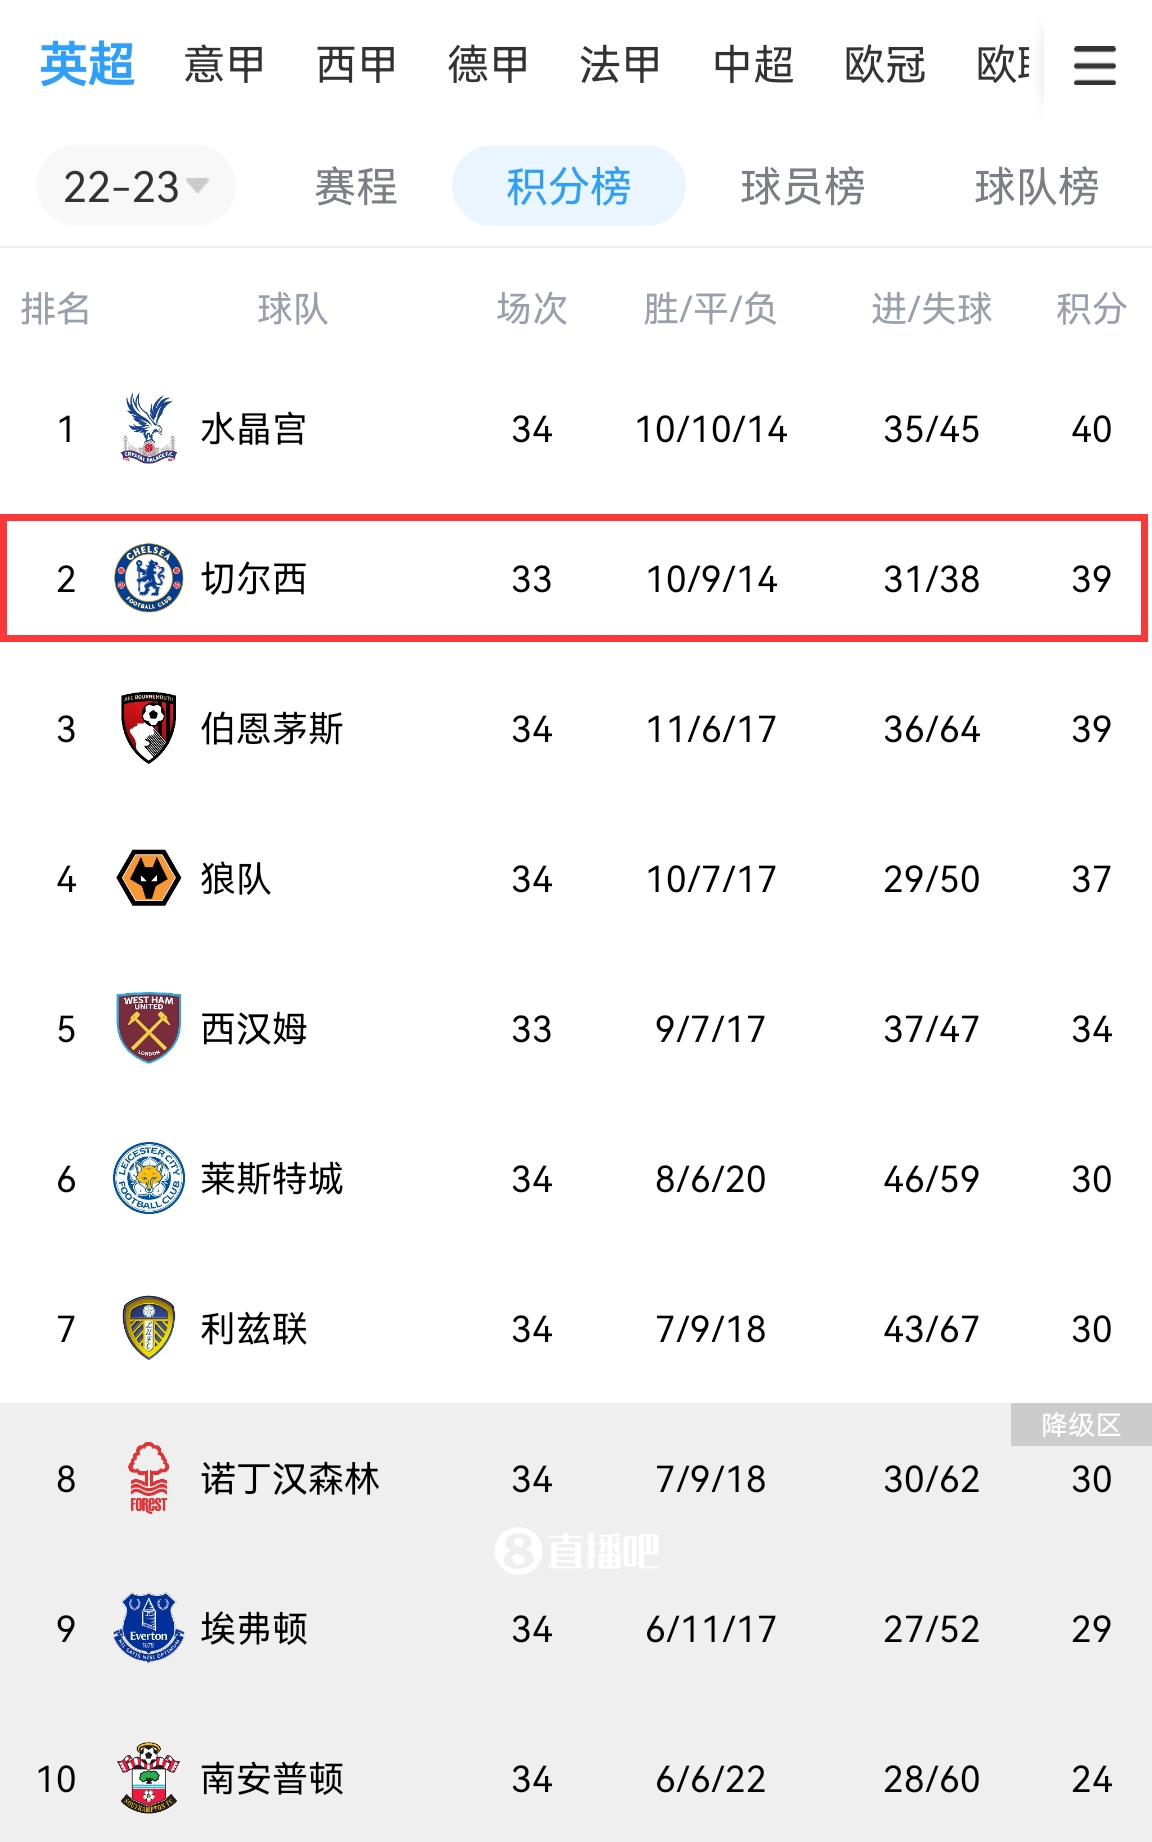Open the 22-23 season selector
This screenshot has height=1842, width=1152.
pos(135,184)
